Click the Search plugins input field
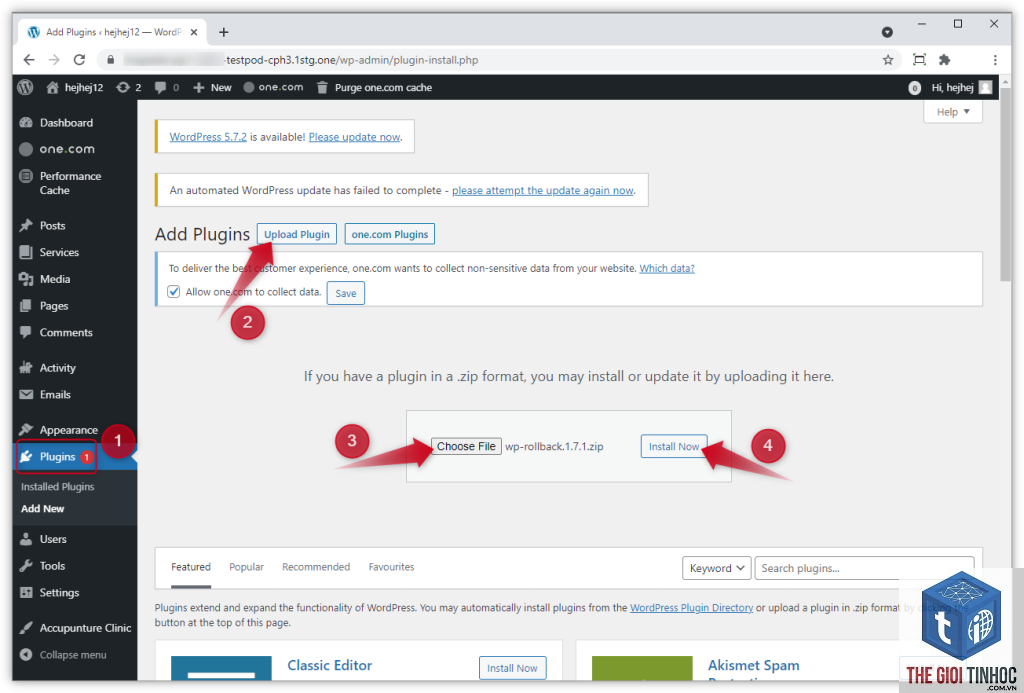 pyautogui.click(x=865, y=568)
